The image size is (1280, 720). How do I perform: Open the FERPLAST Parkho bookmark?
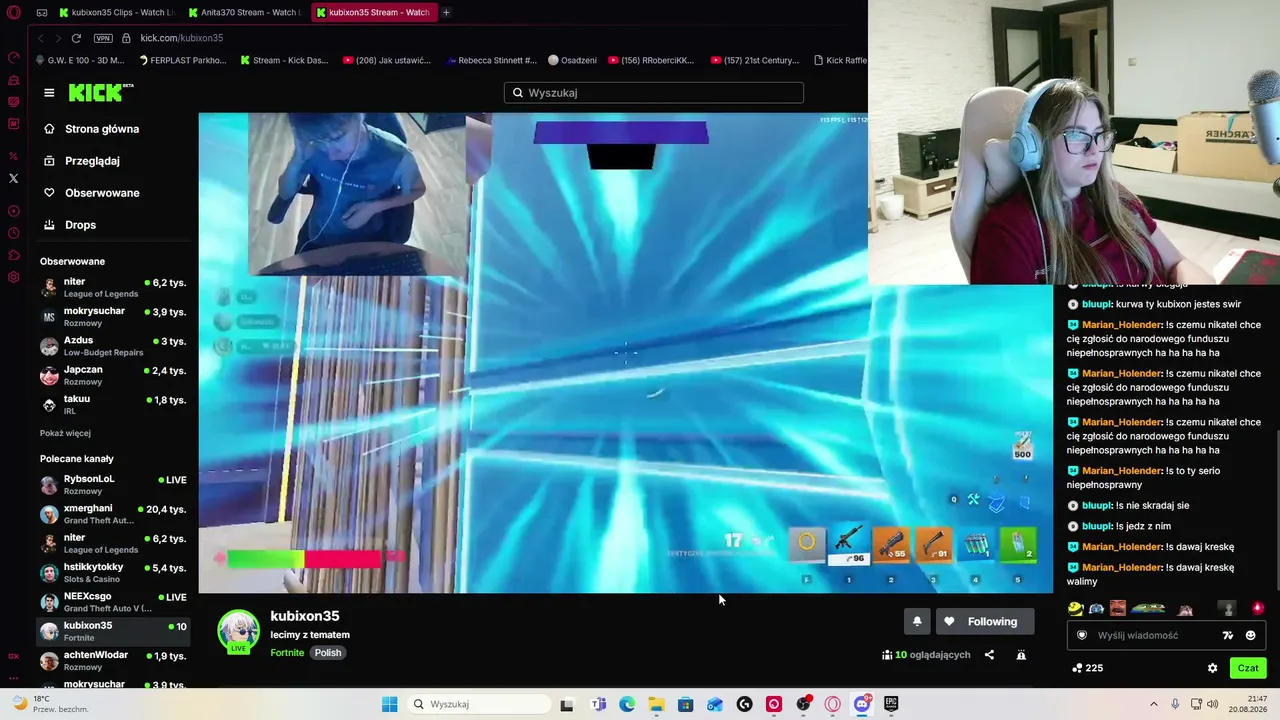[183, 60]
